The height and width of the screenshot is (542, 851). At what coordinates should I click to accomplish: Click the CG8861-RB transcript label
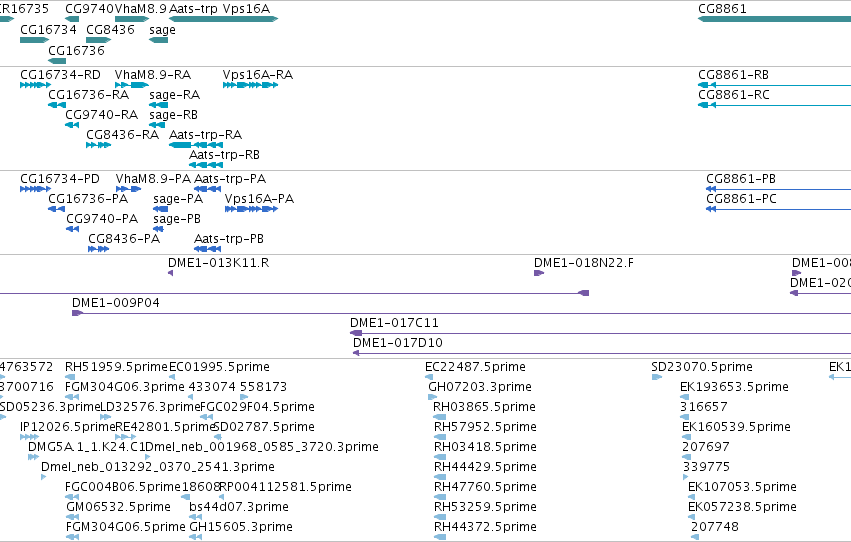tap(733, 74)
